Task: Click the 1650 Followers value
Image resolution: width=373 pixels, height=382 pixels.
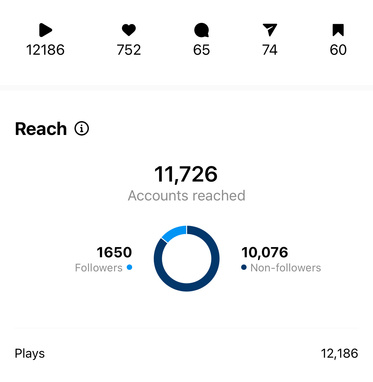Action: pos(114,252)
